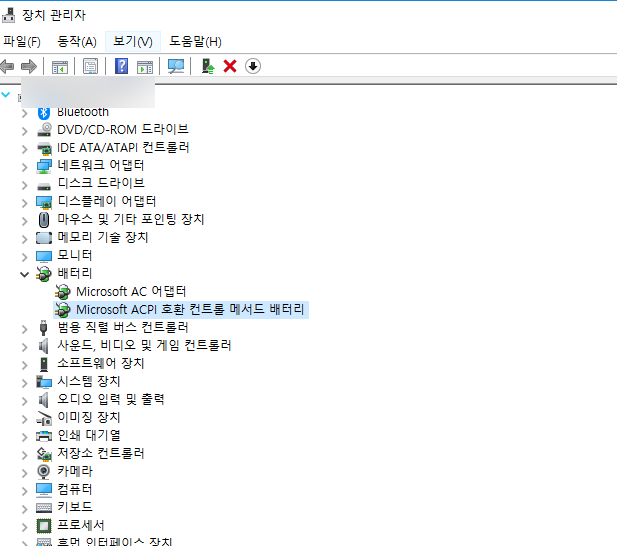
Task: Click the IDE ATA/ATAPI controller icon
Action: tap(44, 148)
